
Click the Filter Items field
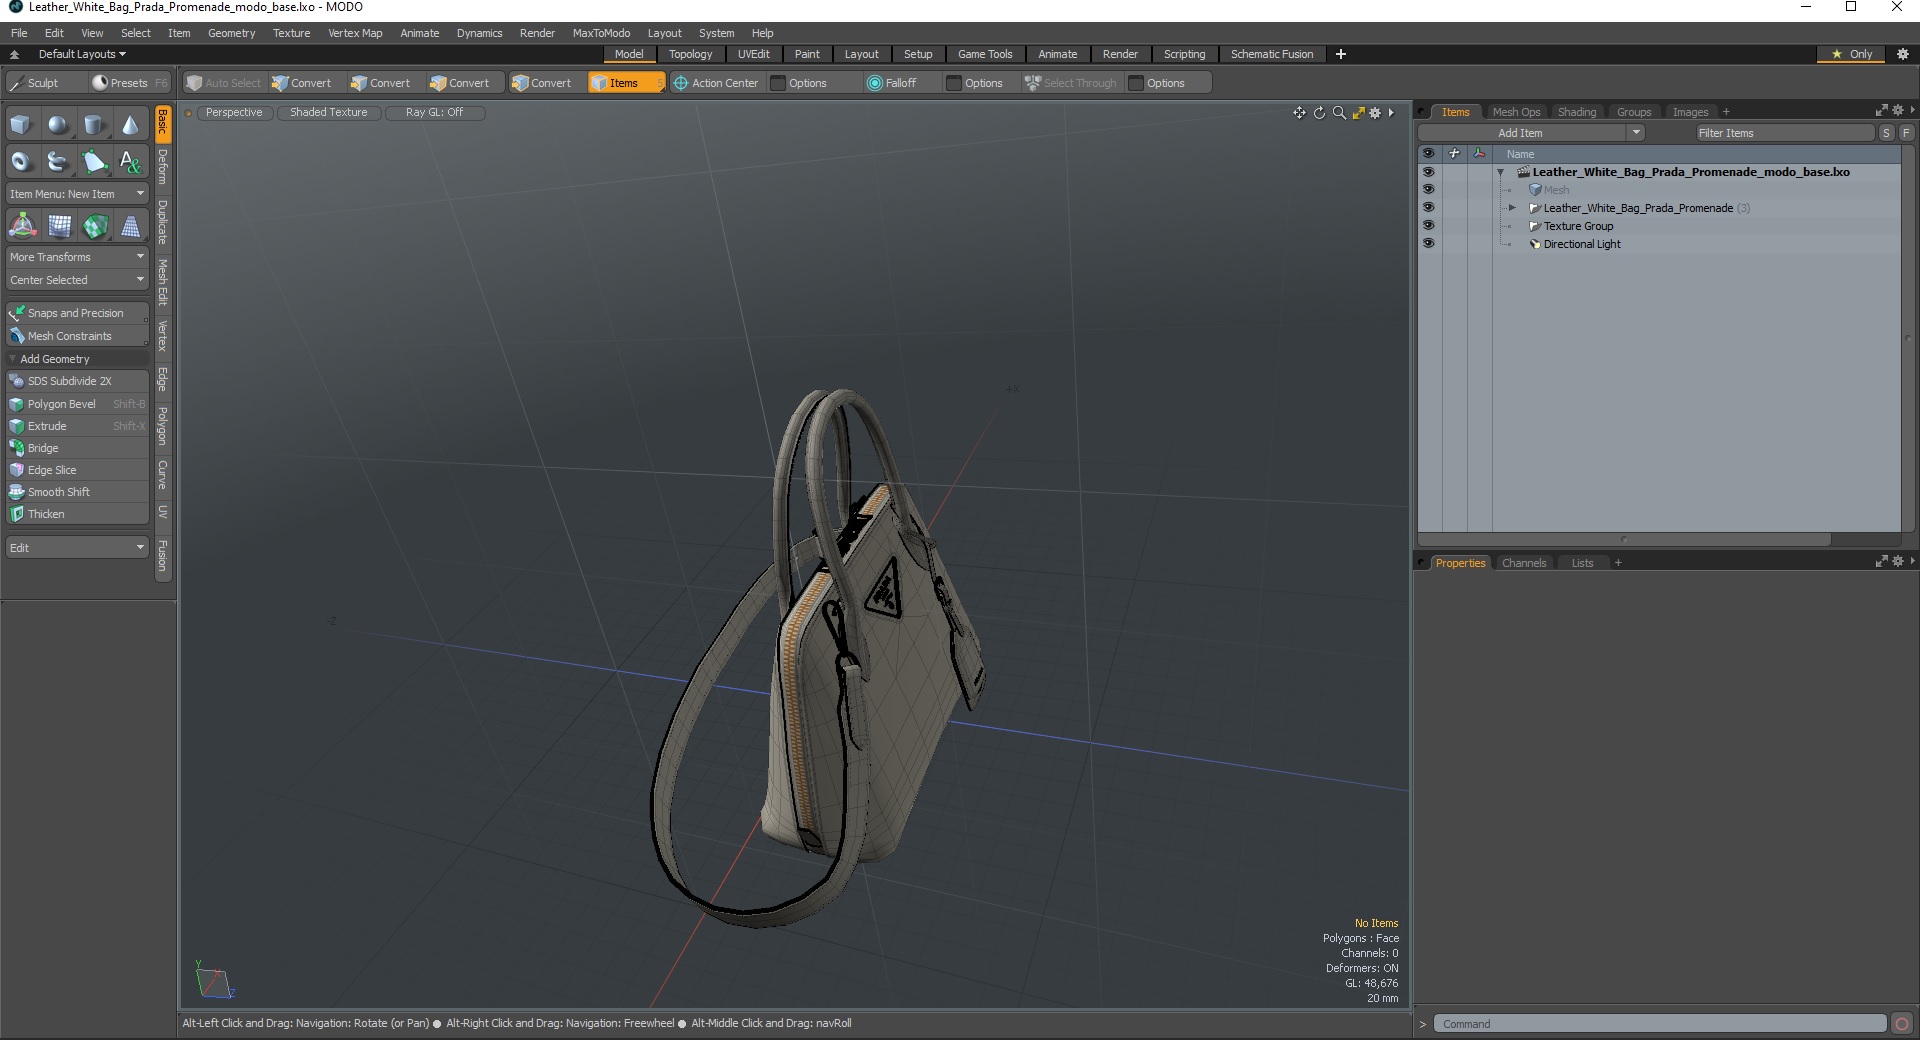[x=1784, y=133]
